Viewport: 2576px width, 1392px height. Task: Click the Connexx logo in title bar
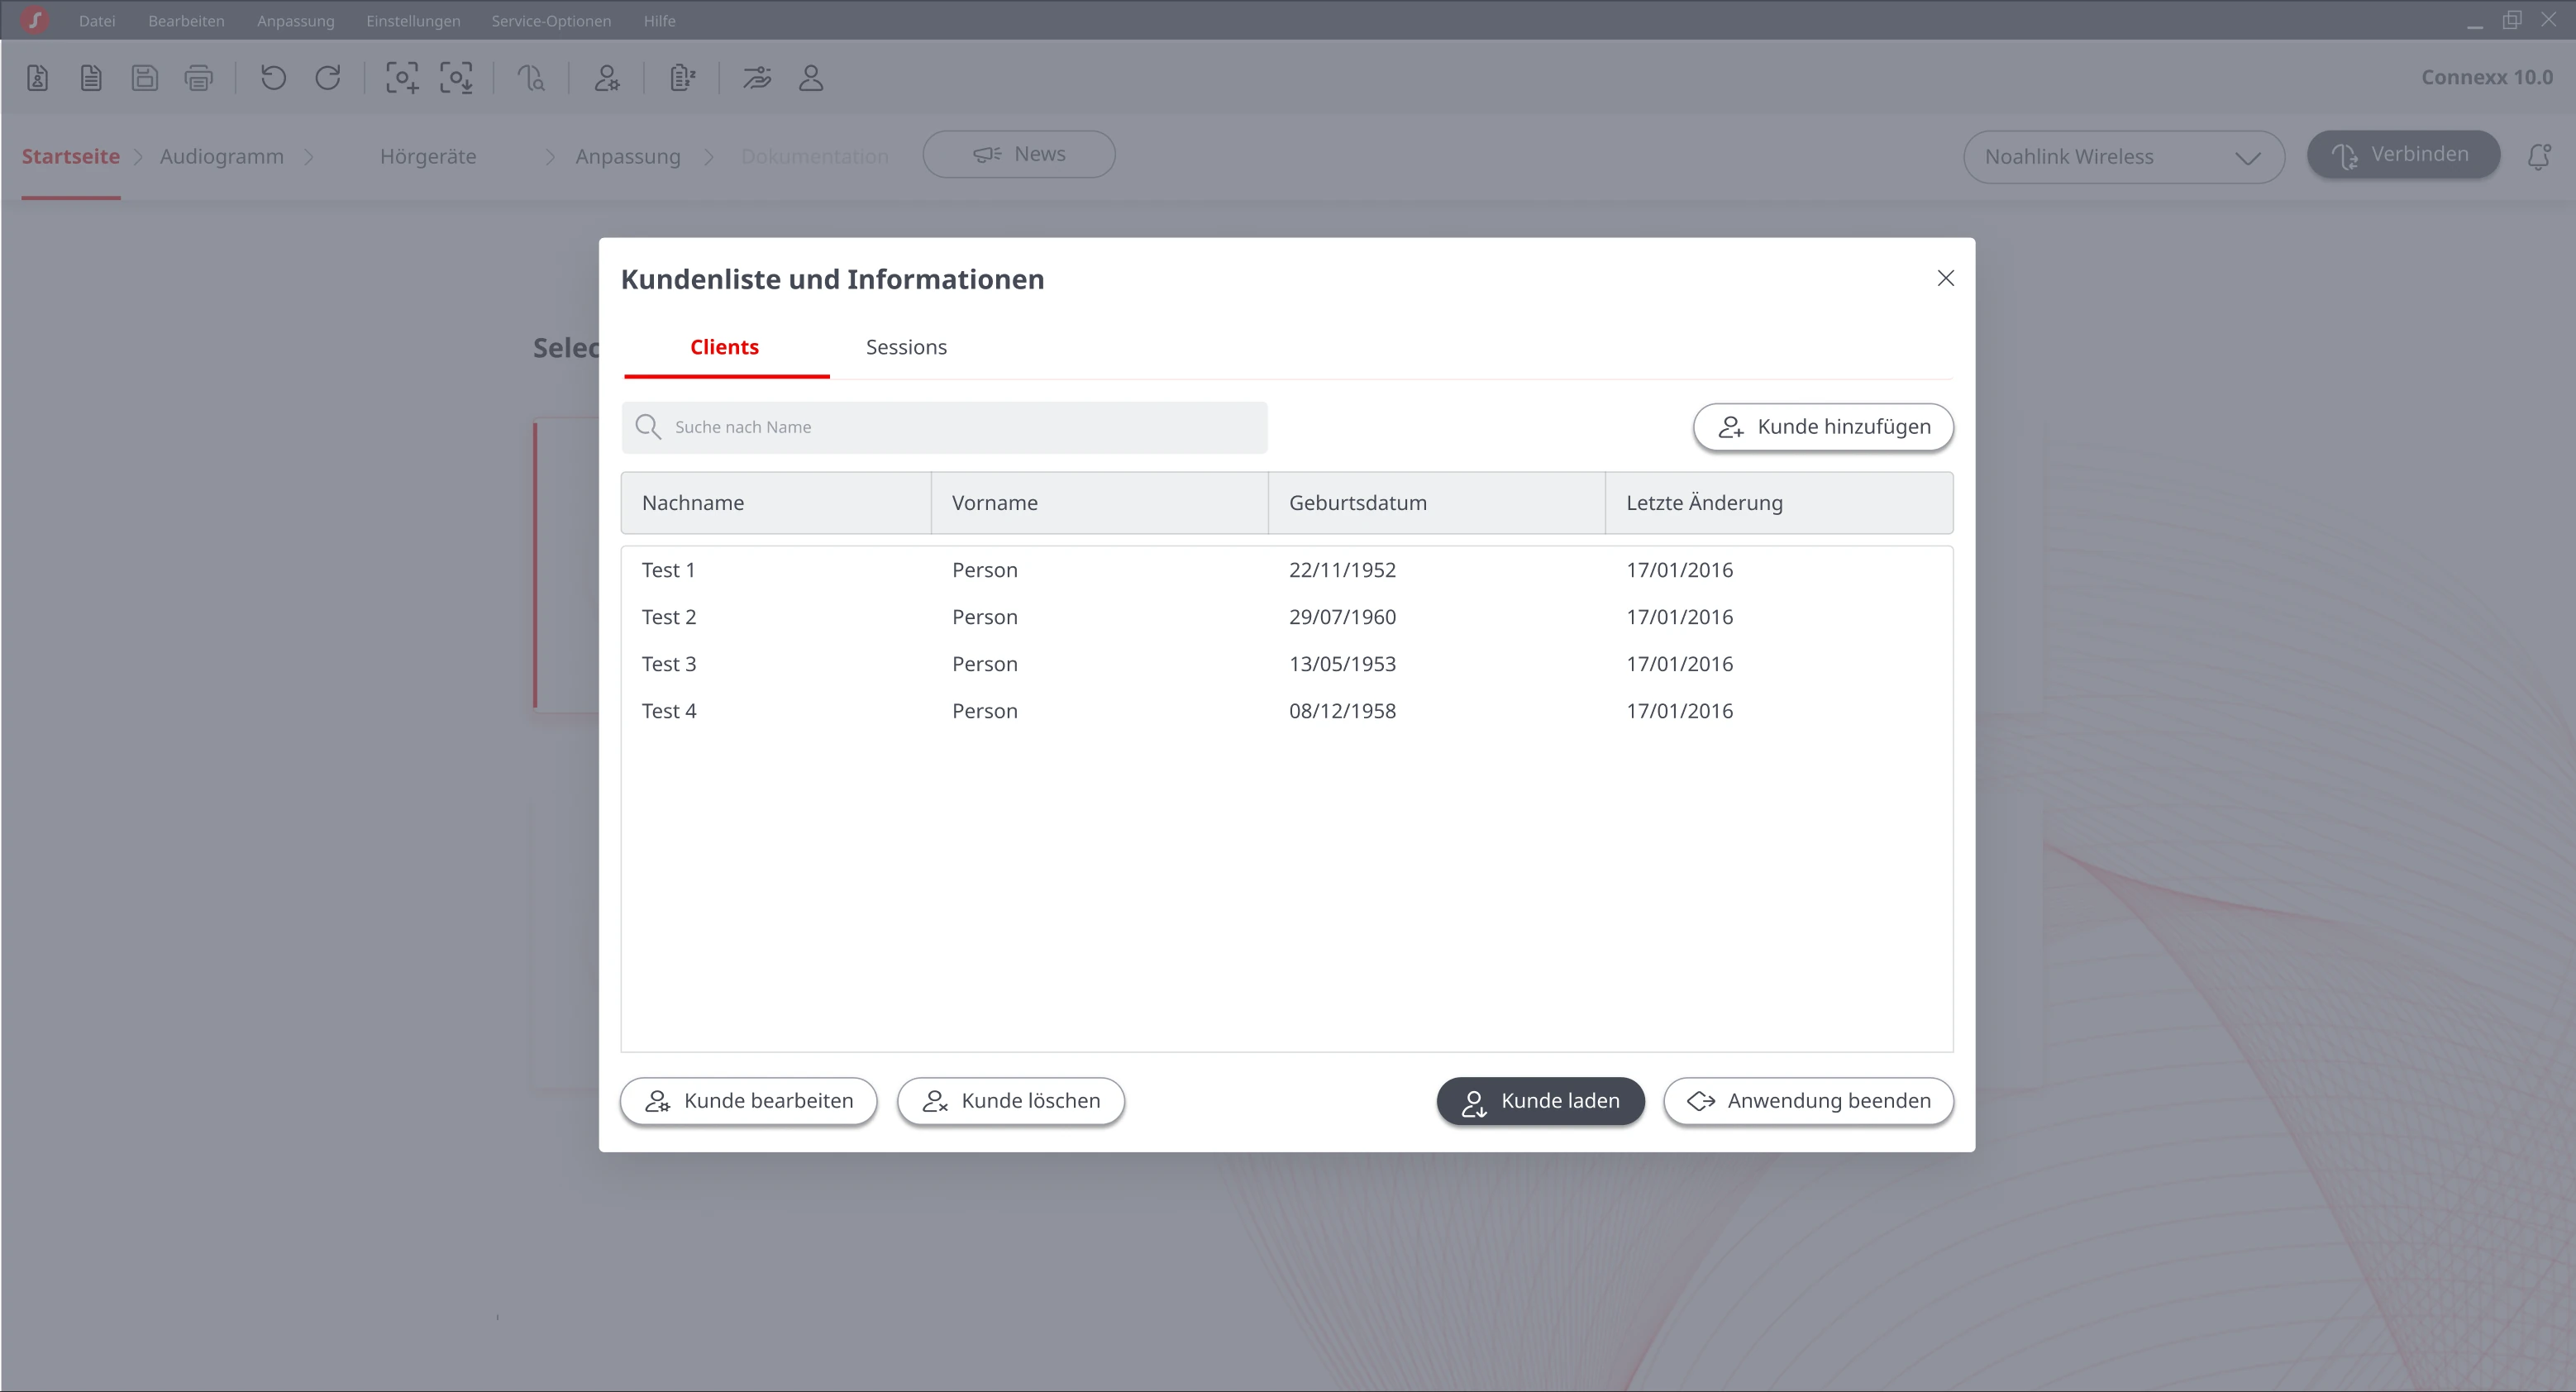point(35,20)
